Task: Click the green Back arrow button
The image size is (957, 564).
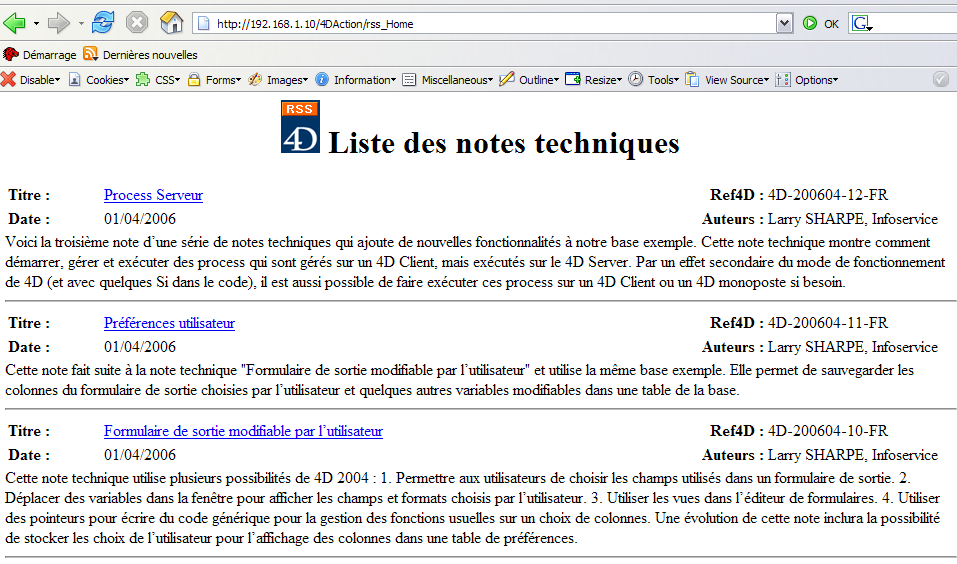Action: tap(14, 22)
